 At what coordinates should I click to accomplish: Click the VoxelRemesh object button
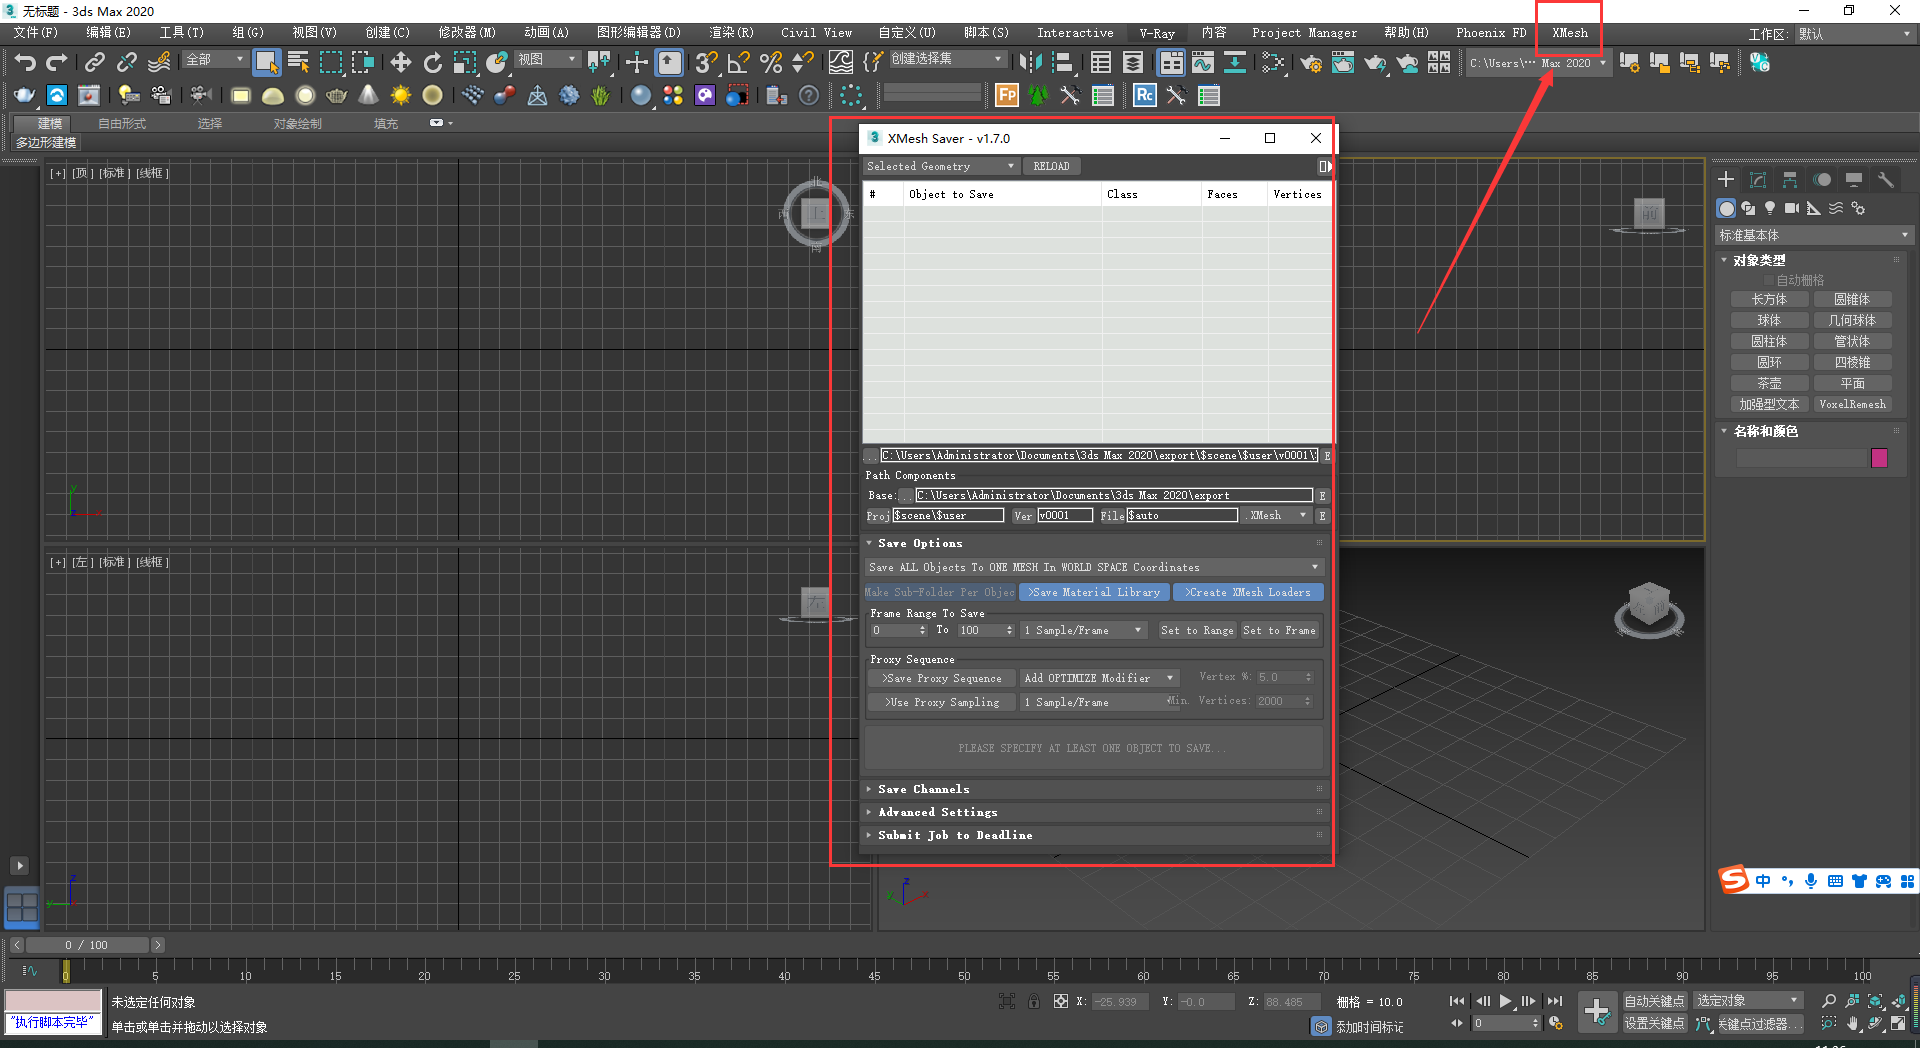(x=1852, y=404)
